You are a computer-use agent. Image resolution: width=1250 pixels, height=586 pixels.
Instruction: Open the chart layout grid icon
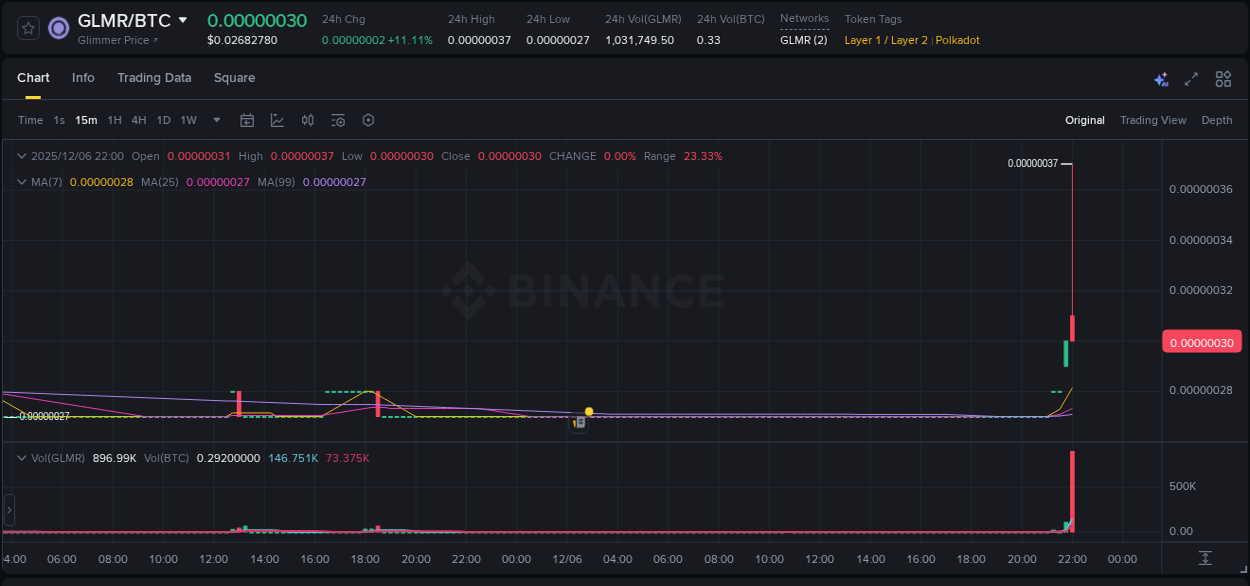tap(1223, 78)
